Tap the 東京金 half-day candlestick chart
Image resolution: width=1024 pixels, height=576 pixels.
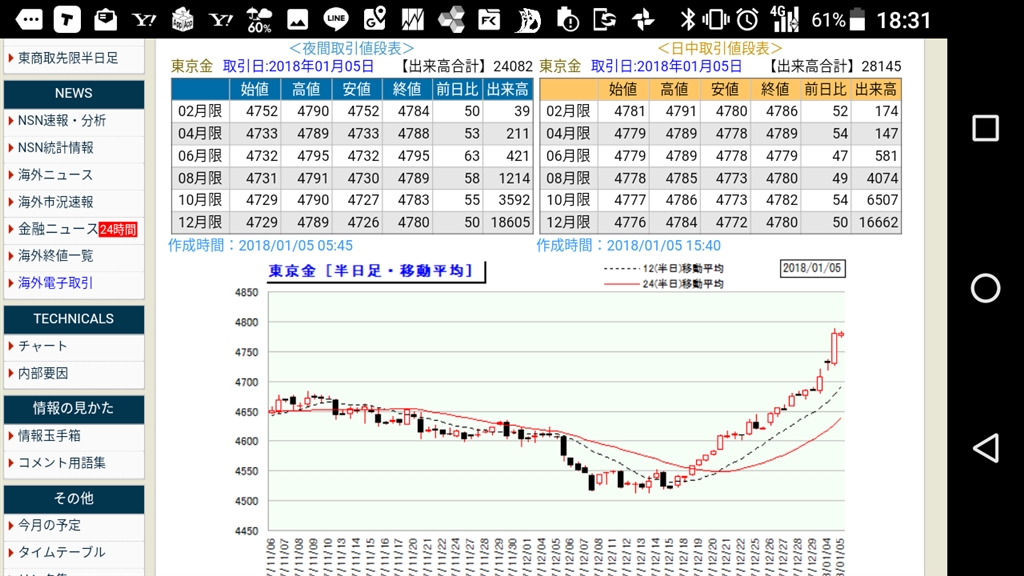pyautogui.click(x=556, y=420)
